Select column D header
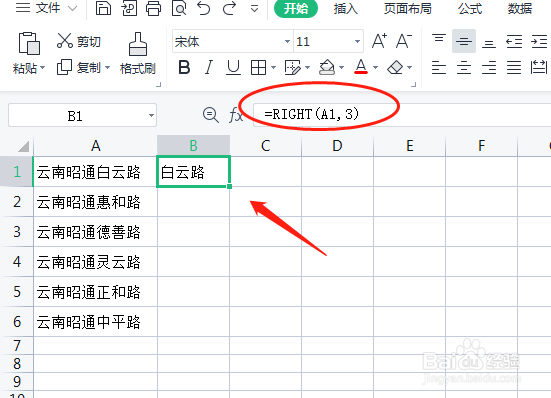The width and height of the screenshot is (551, 398). pyautogui.click(x=337, y=146)
